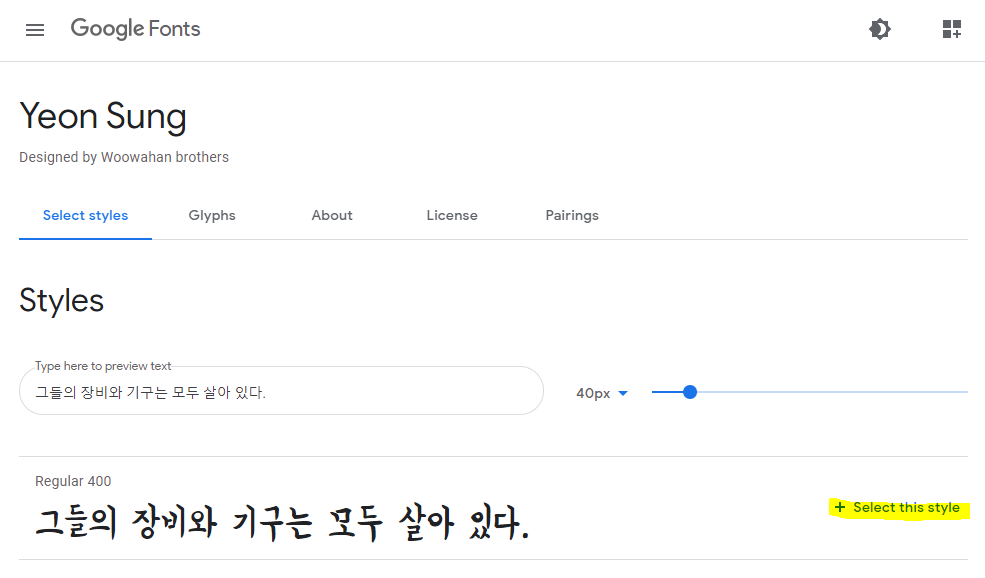
Task: Open the License tab
Action: 452,215
